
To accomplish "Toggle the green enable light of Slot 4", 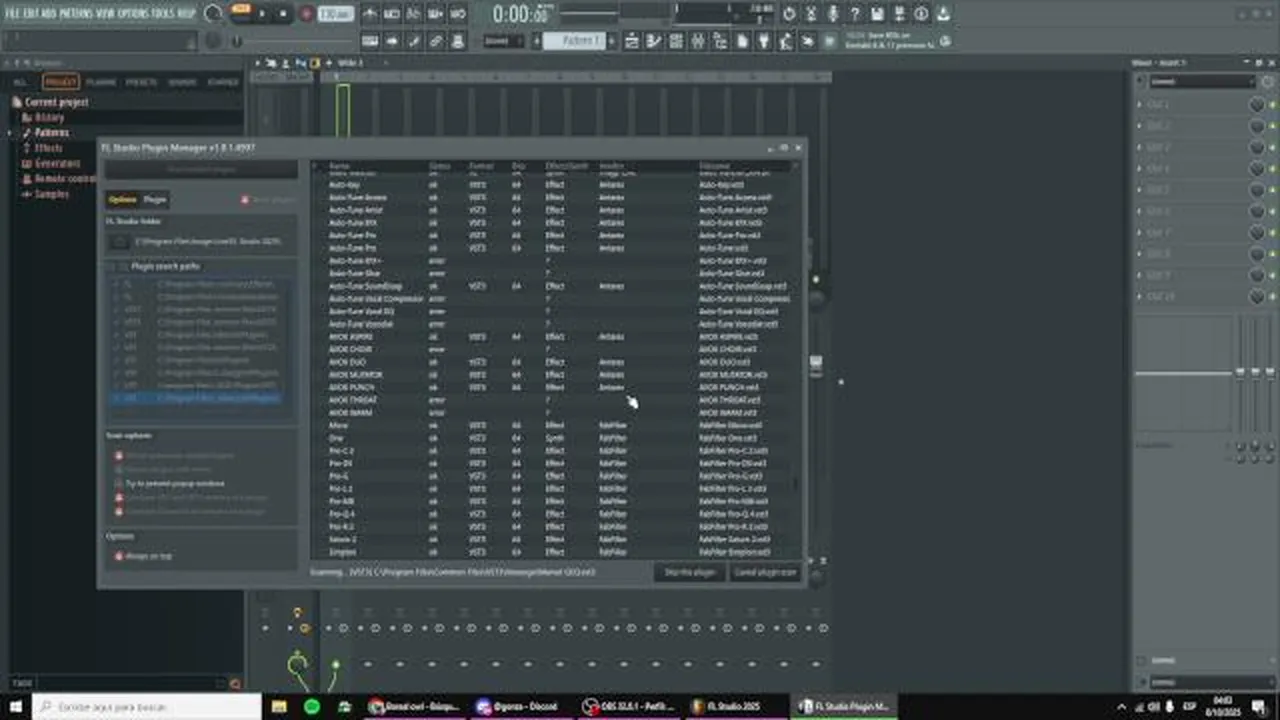I will (x=1272, y=169).
